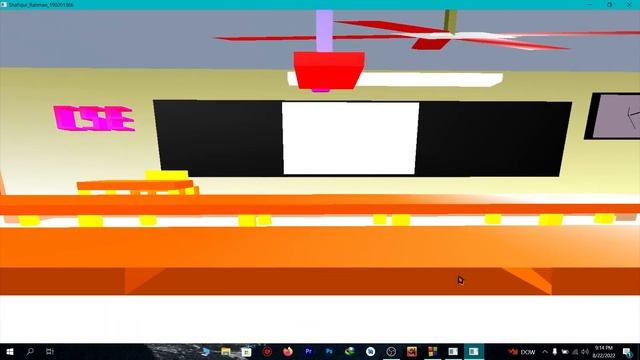Open the network tray icon
Image resolution: width=640 pixels, height=360 pixels.
(575, 351)
